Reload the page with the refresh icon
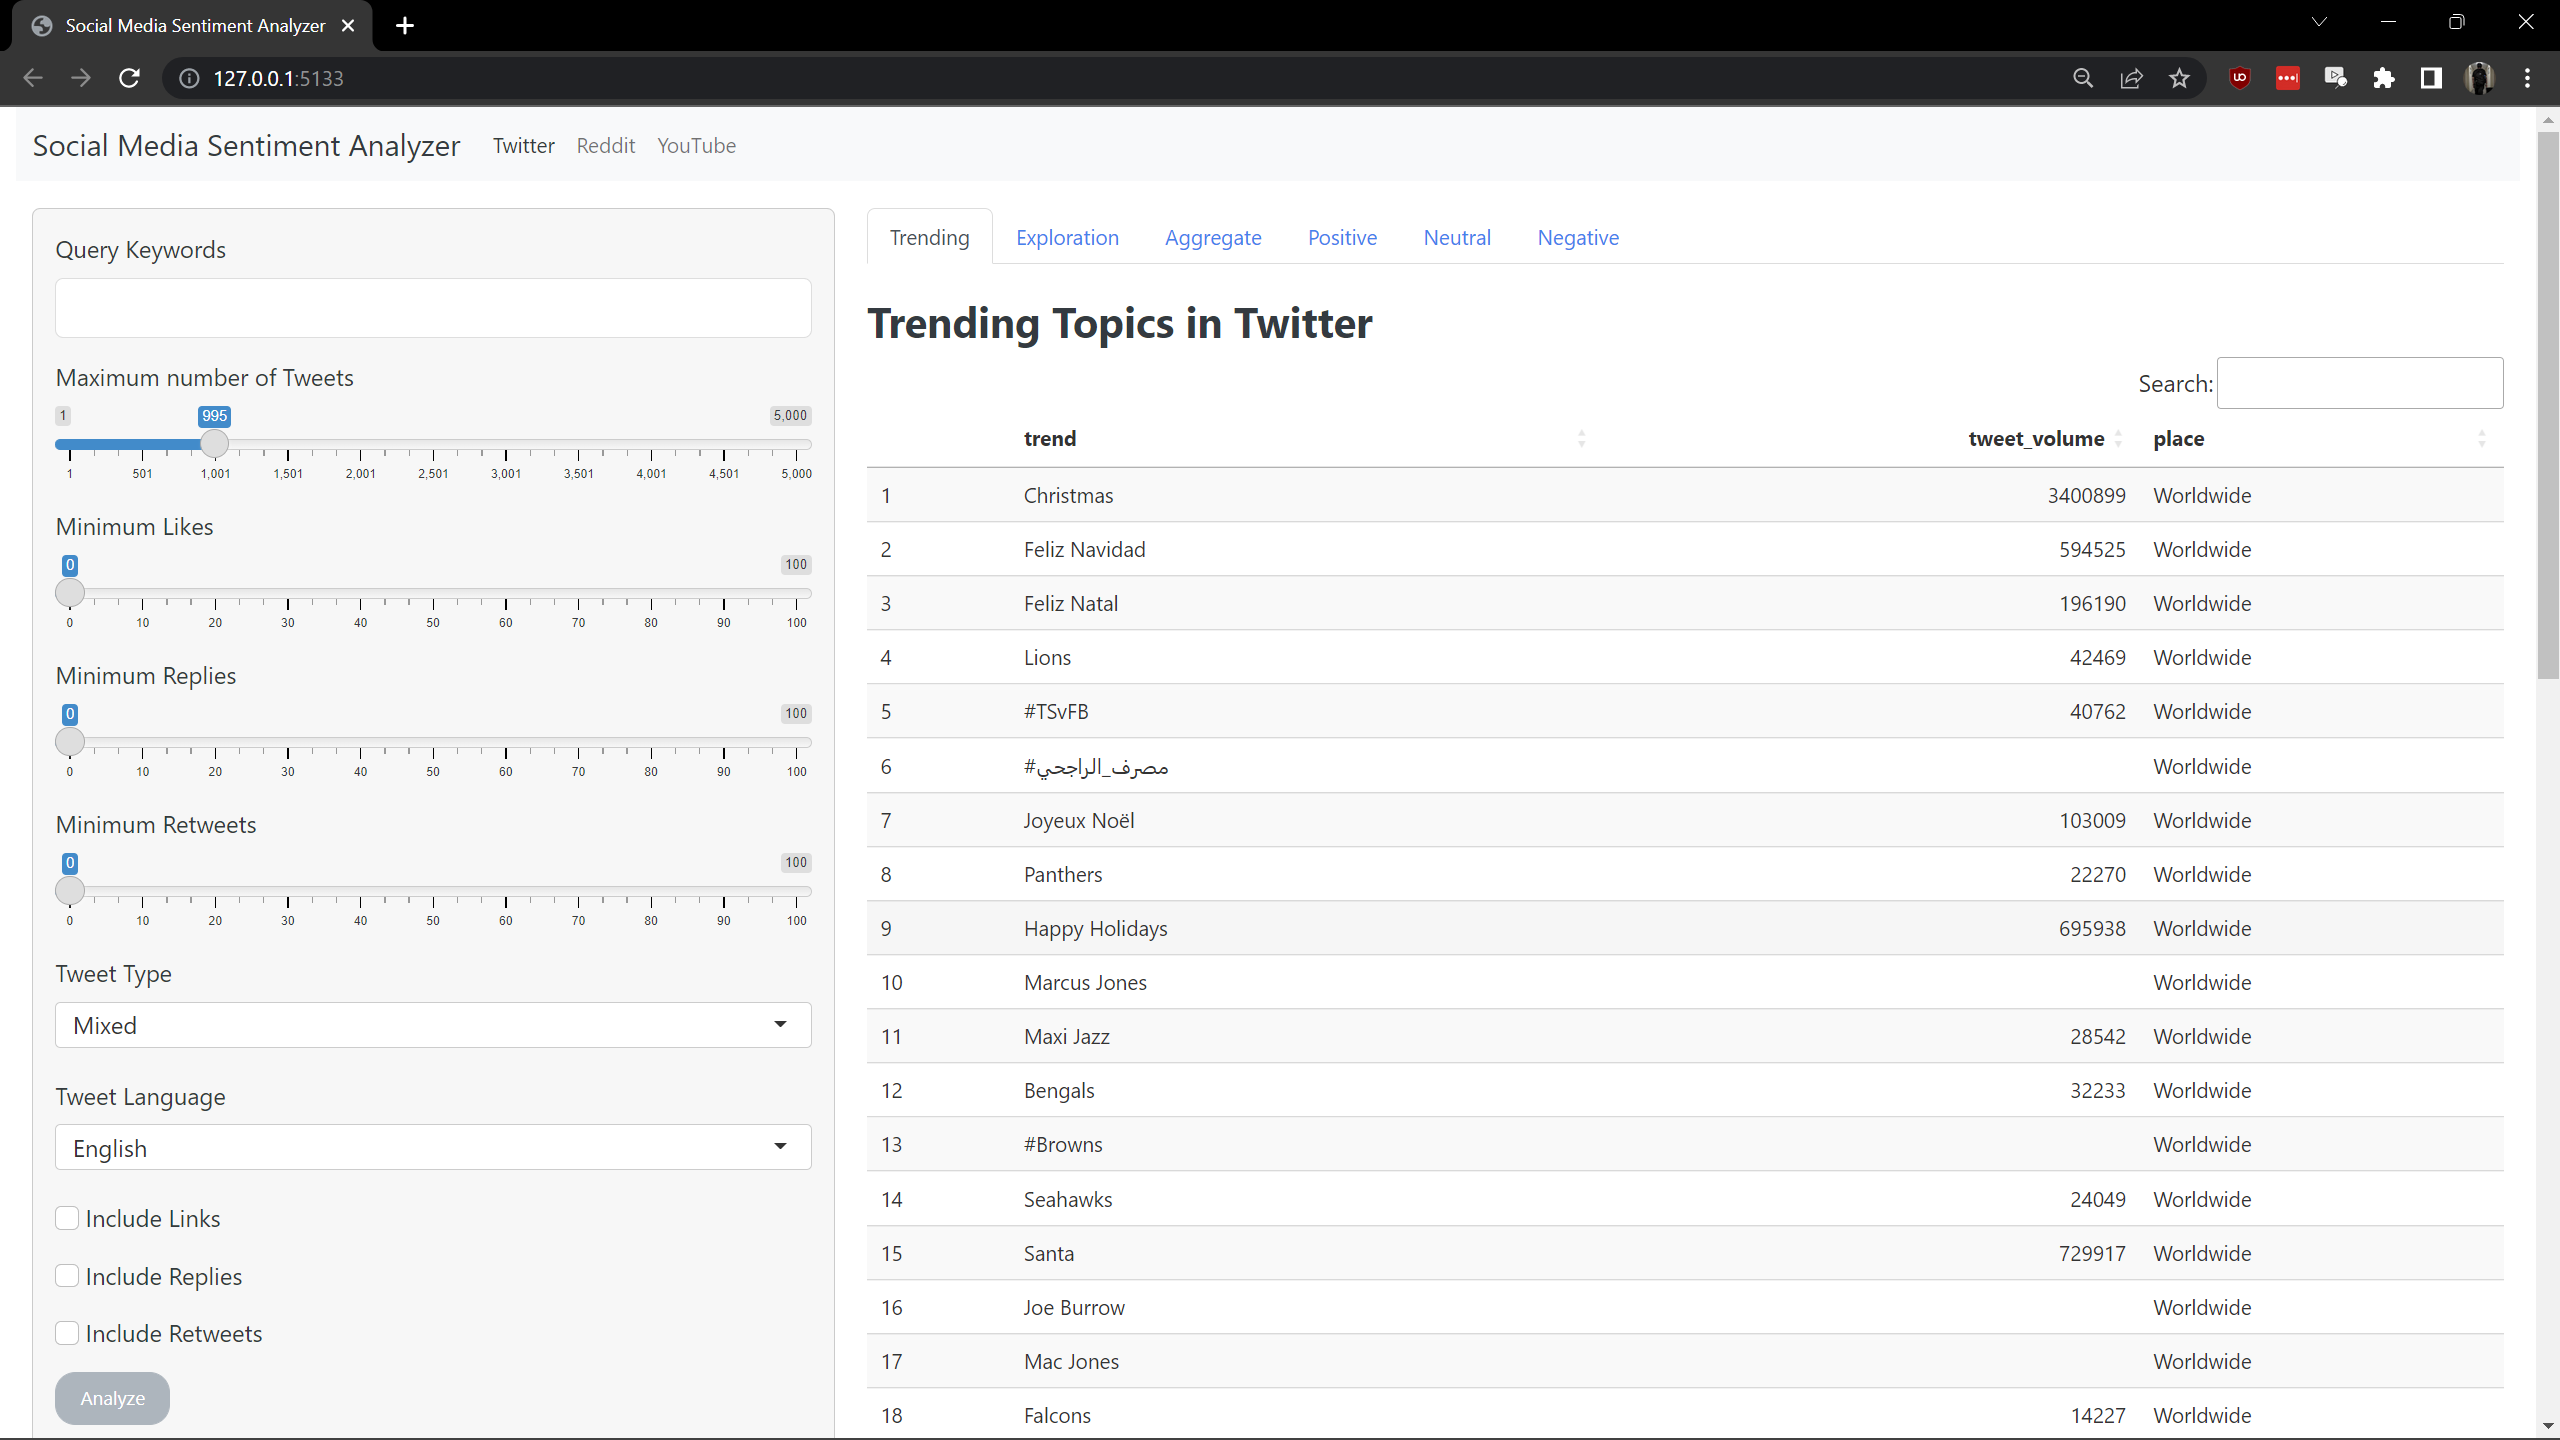 [128, 78]
